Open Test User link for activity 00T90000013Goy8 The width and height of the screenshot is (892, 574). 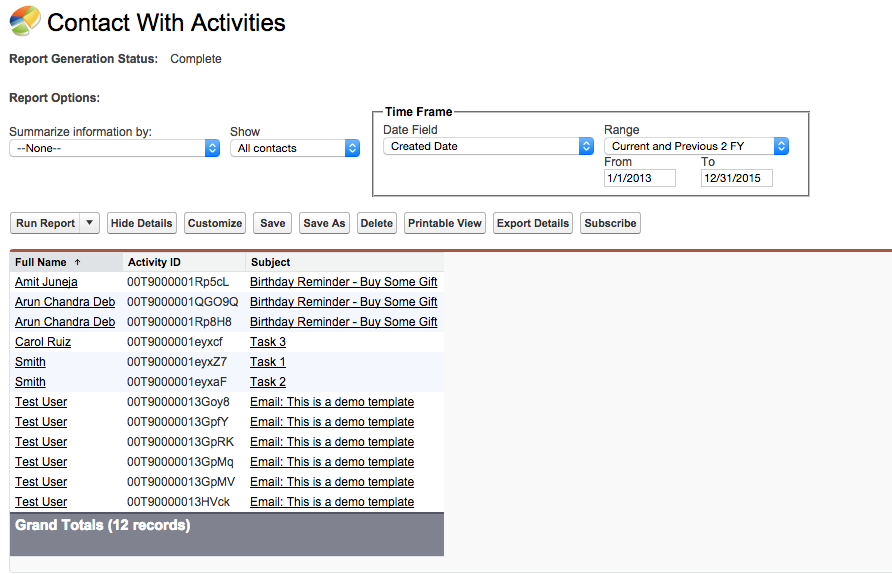point(41,402)
